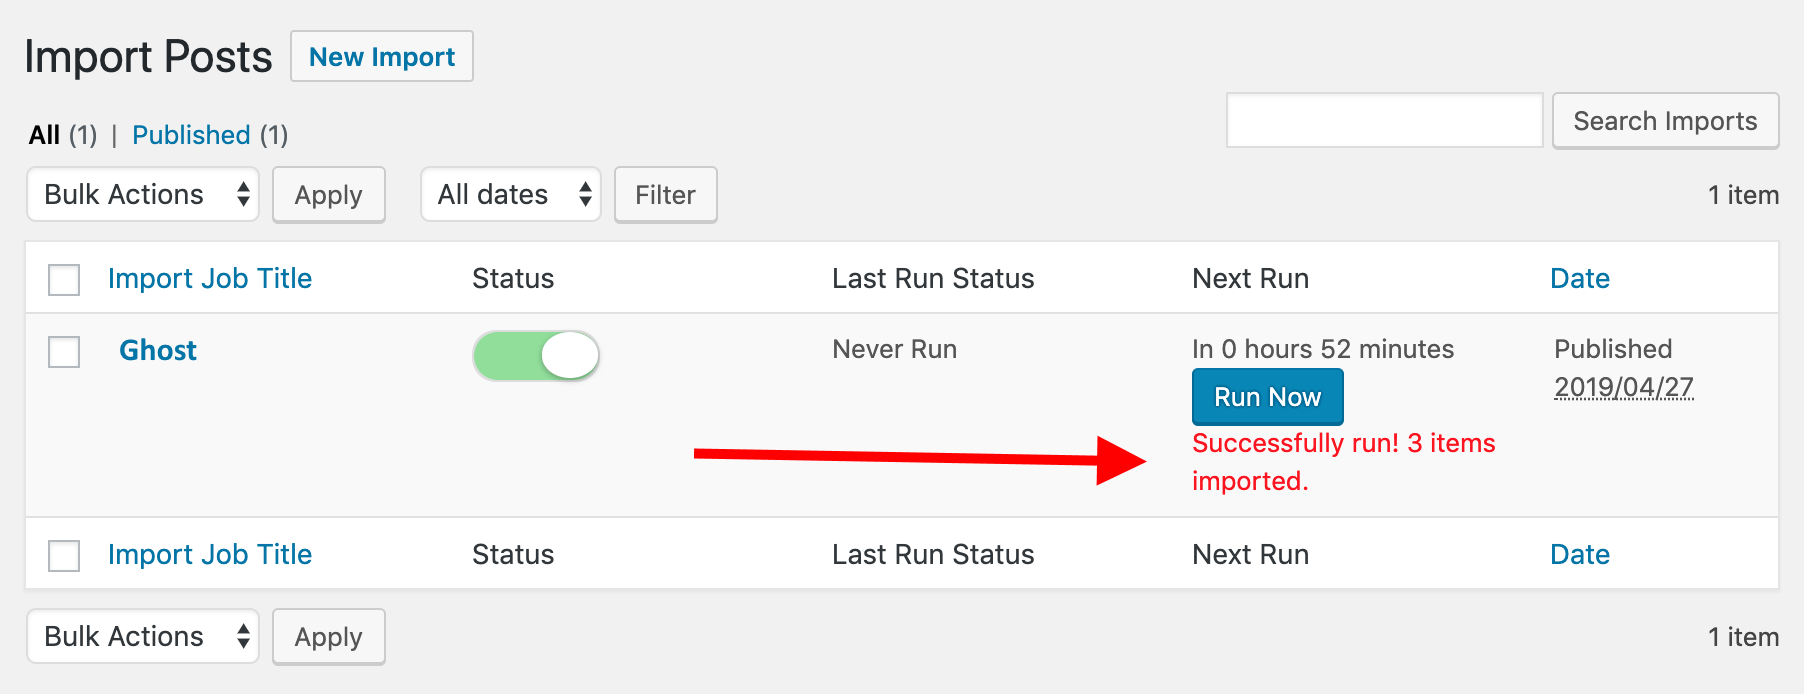Apply the selected bulk action
The height and width of the screenshot is (694, 1804).
pyautogui.click(x=329, y=194)
